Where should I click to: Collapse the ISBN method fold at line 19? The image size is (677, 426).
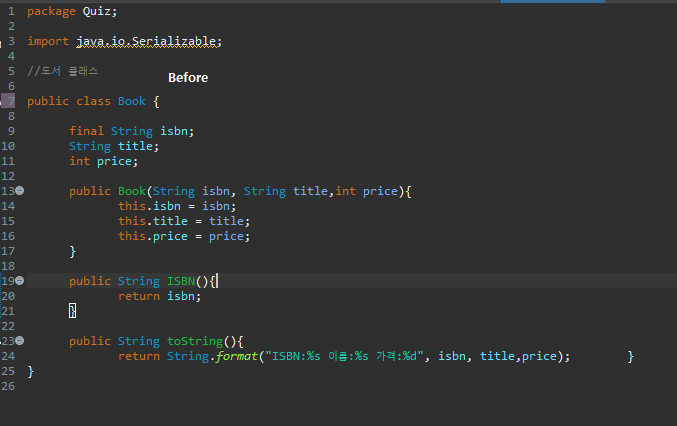coord(20,281)
